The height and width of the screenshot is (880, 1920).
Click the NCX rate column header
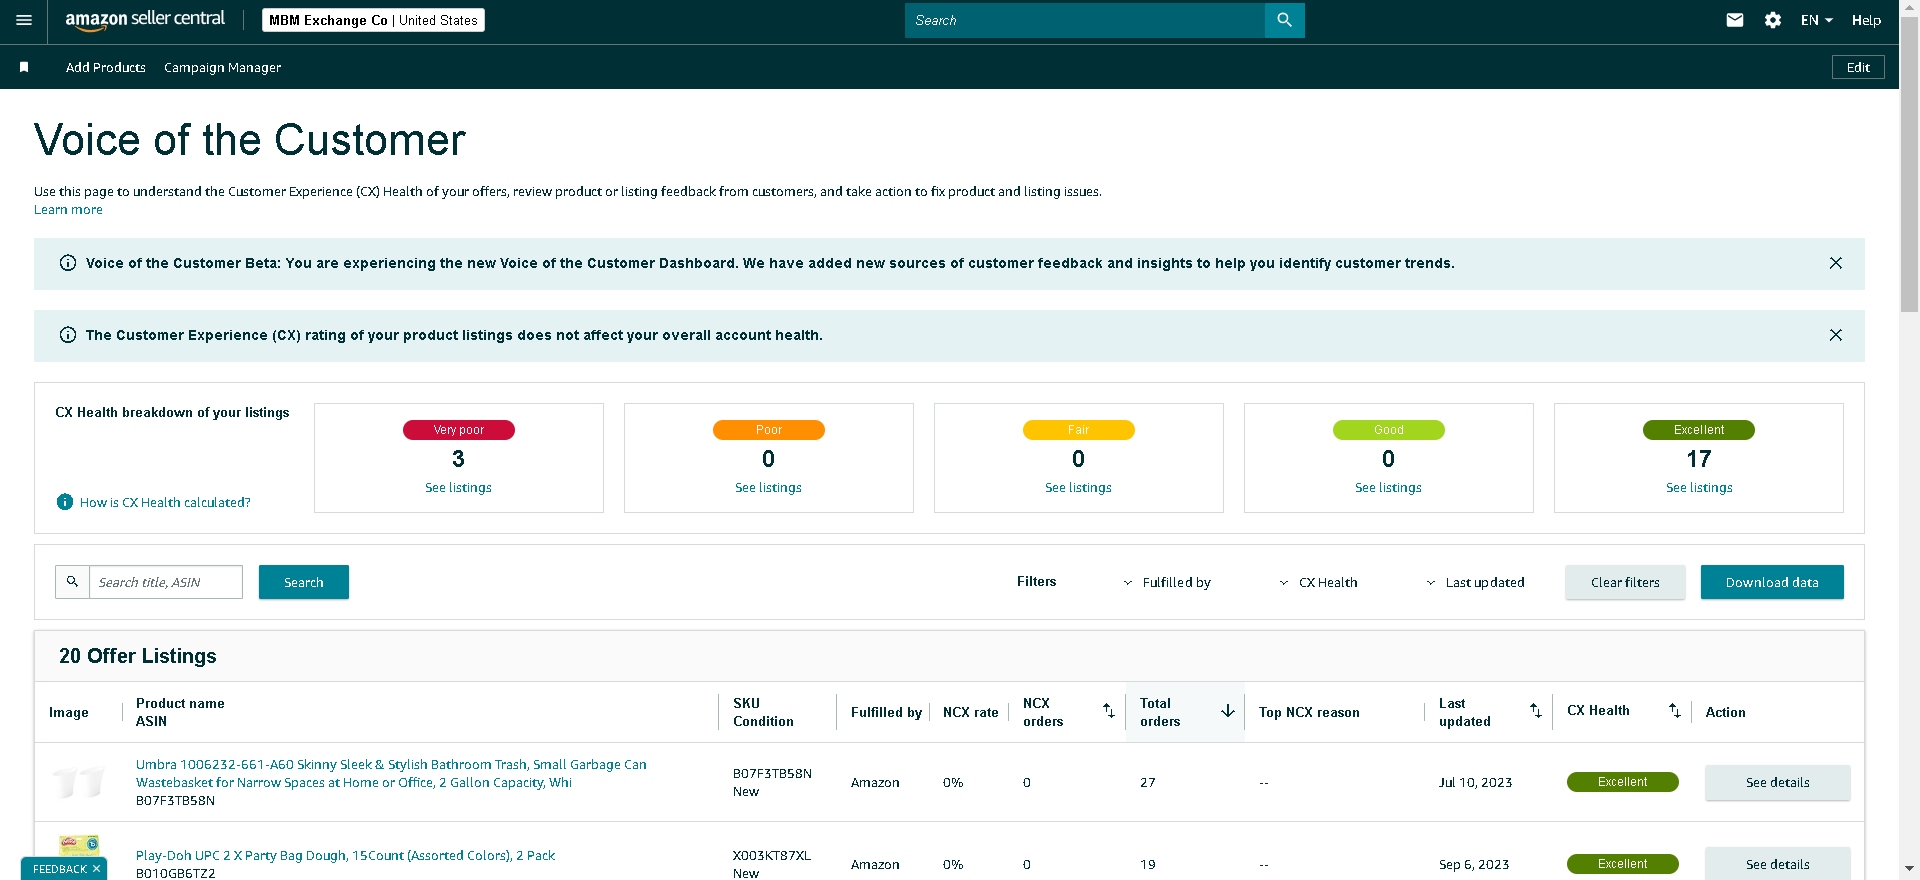[x=970, y=712]
